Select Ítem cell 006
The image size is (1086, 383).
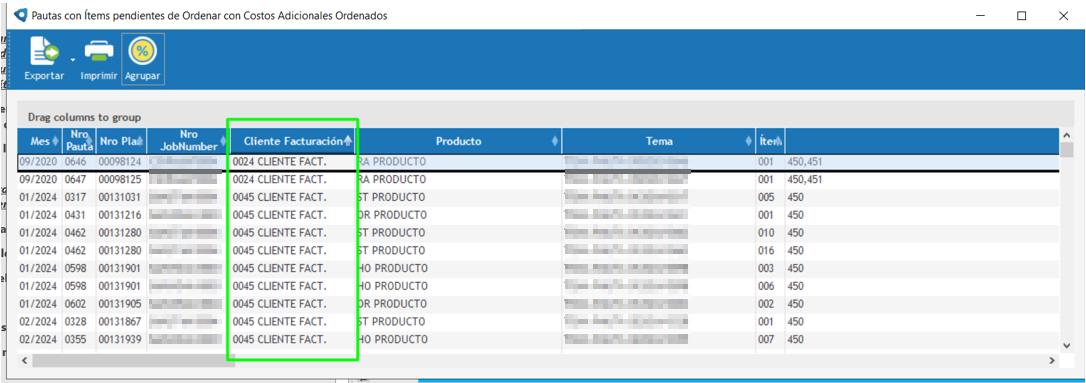pyautogui.click(x=767, y=286)
